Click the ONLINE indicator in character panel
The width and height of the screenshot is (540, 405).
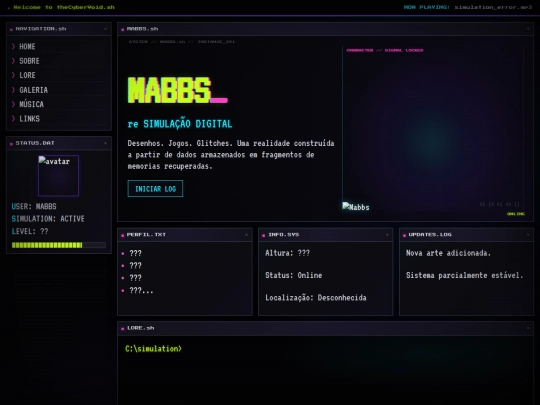tap(516, 214)
